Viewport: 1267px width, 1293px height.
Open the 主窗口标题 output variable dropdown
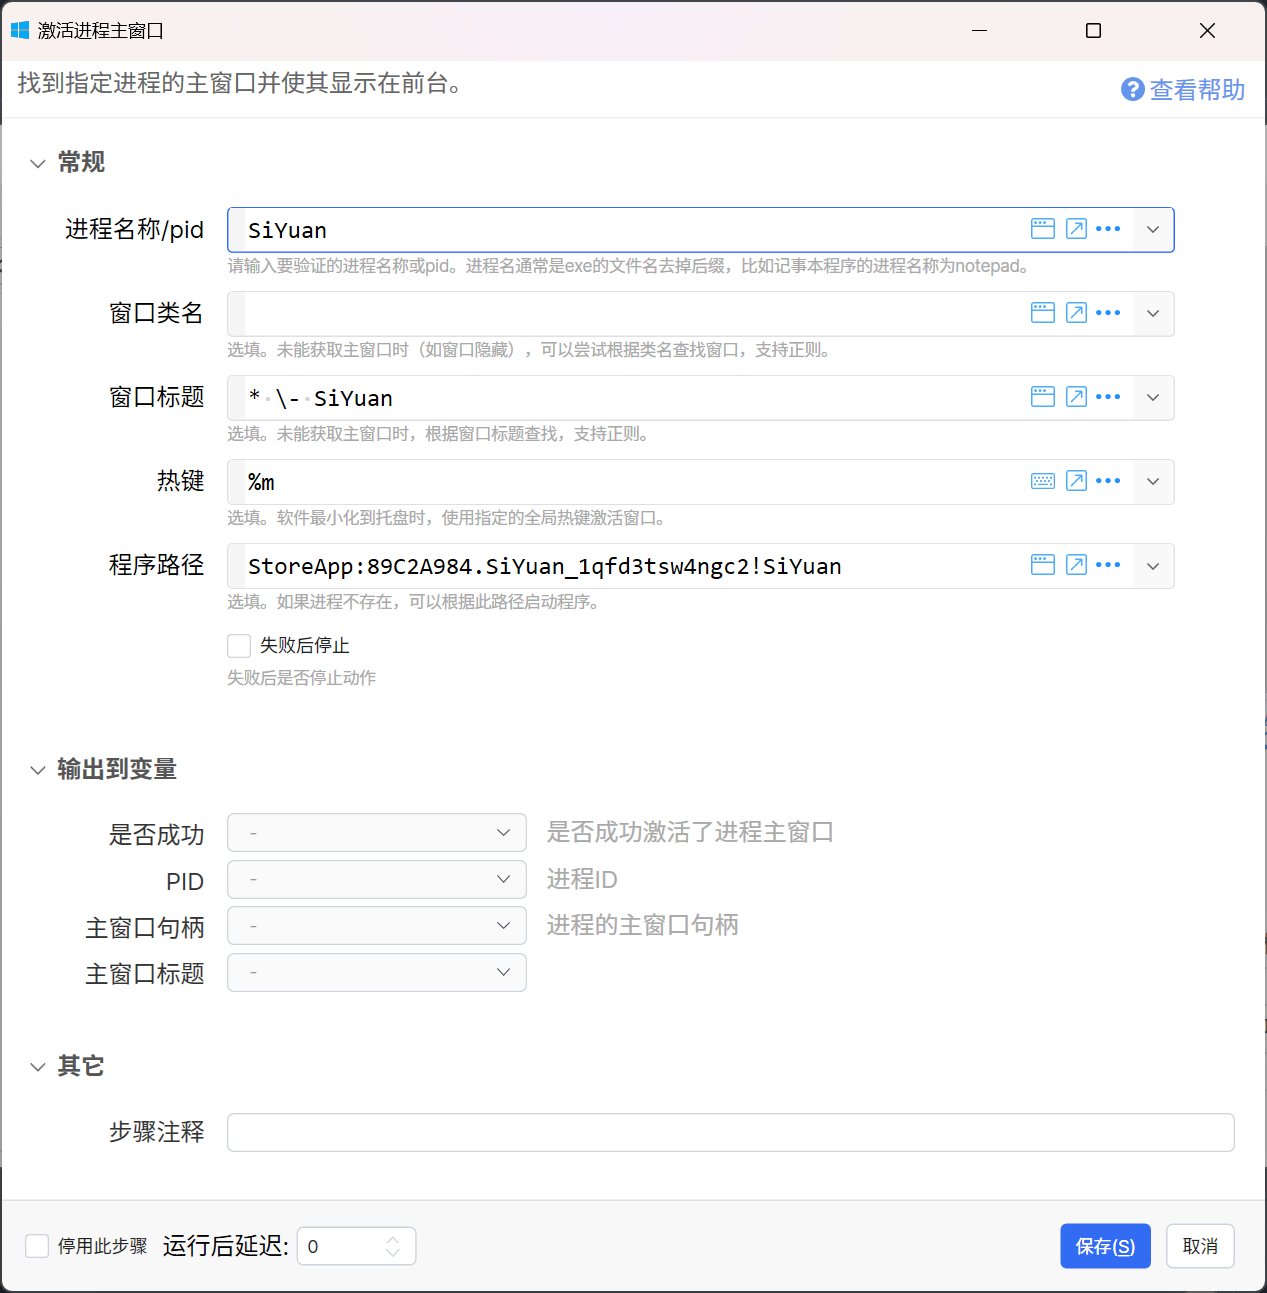tap(377, 973)
